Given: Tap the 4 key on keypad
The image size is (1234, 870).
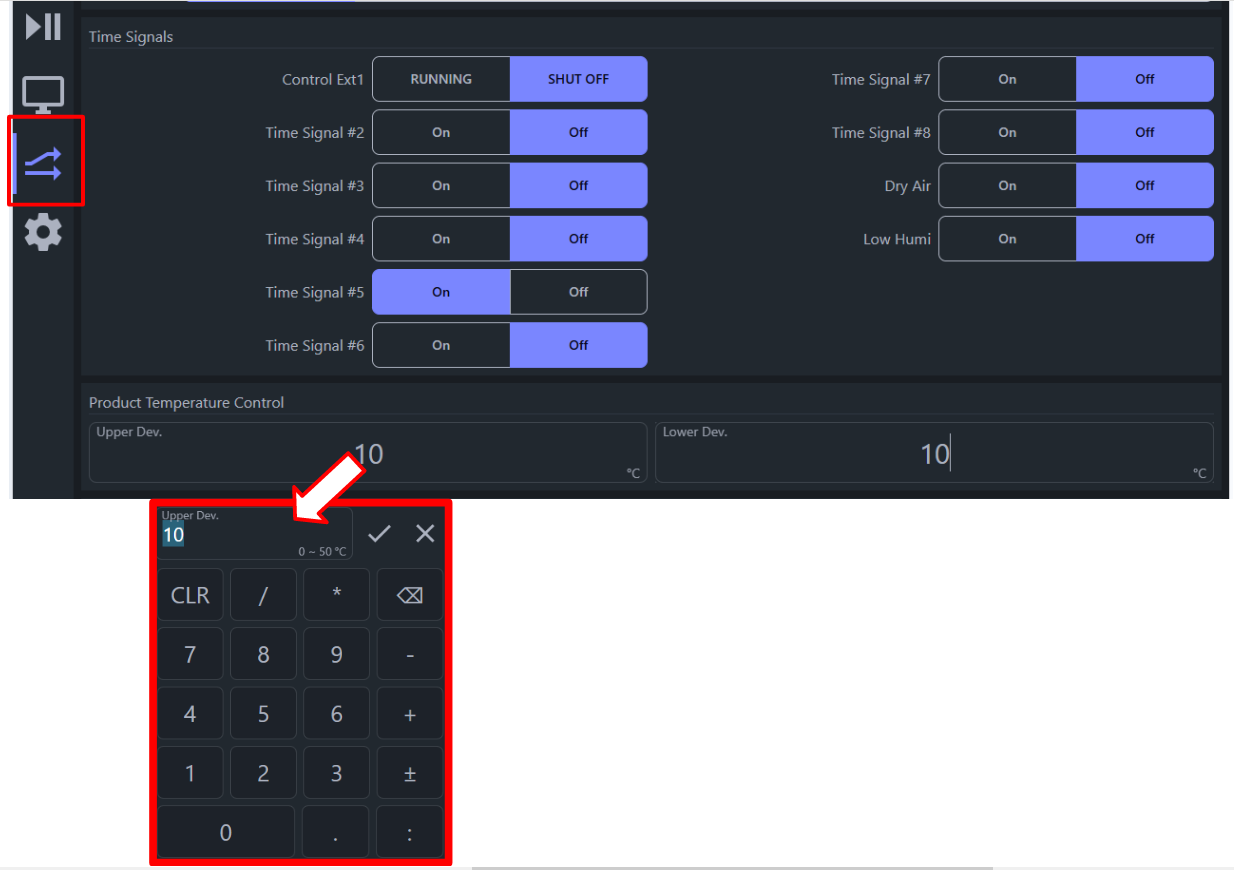Looking at the screenshot, I should [190, 714].
